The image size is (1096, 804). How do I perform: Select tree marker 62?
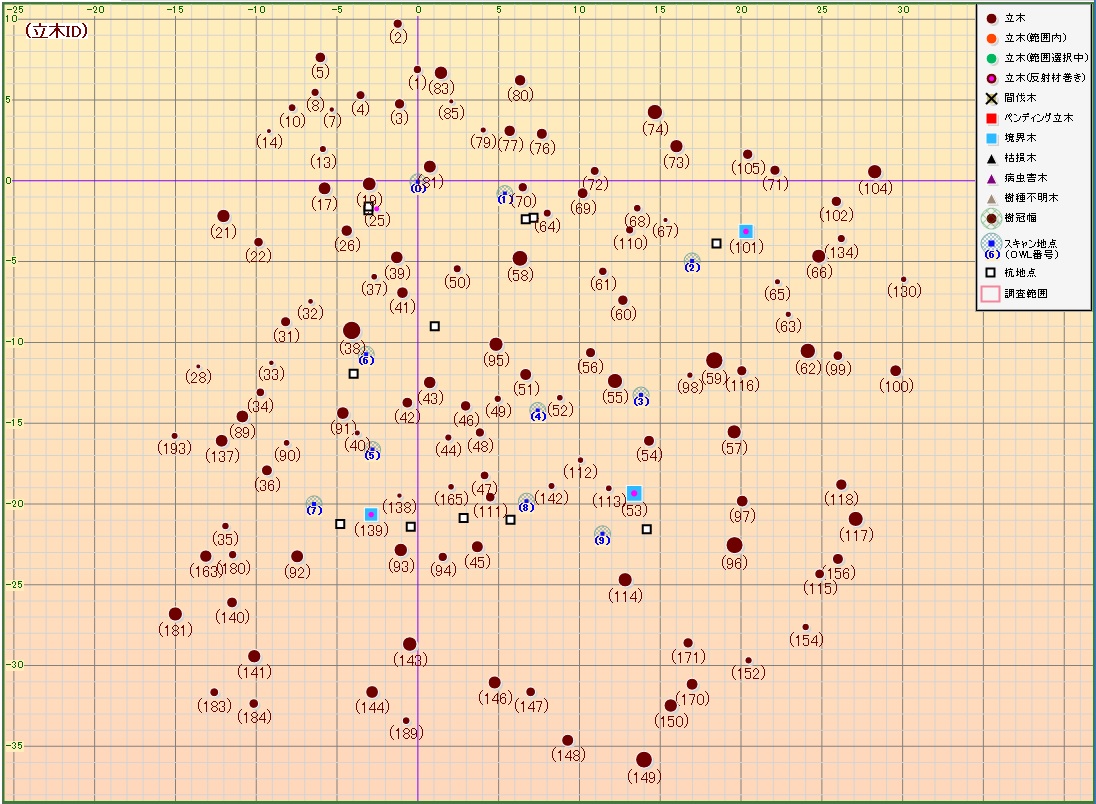click(807, 351)
